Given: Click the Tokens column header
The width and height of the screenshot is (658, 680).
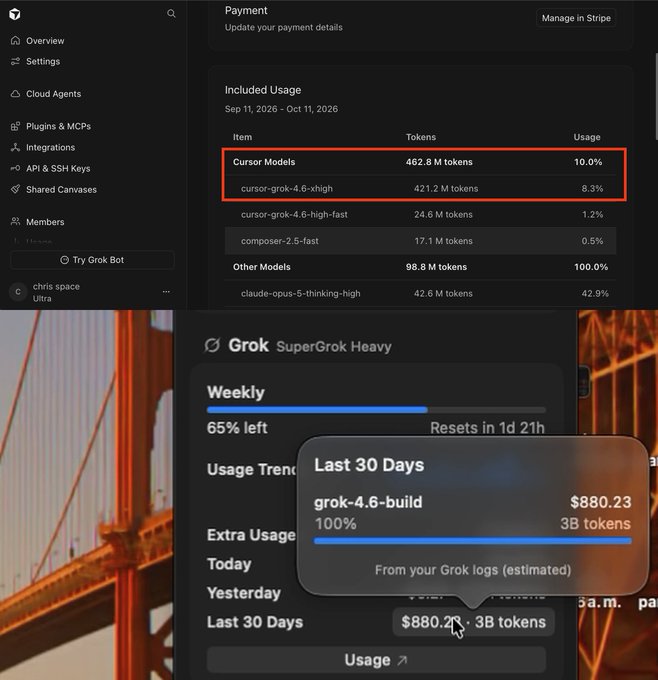Looking at the screenshot, I should (x=421, y=137).
